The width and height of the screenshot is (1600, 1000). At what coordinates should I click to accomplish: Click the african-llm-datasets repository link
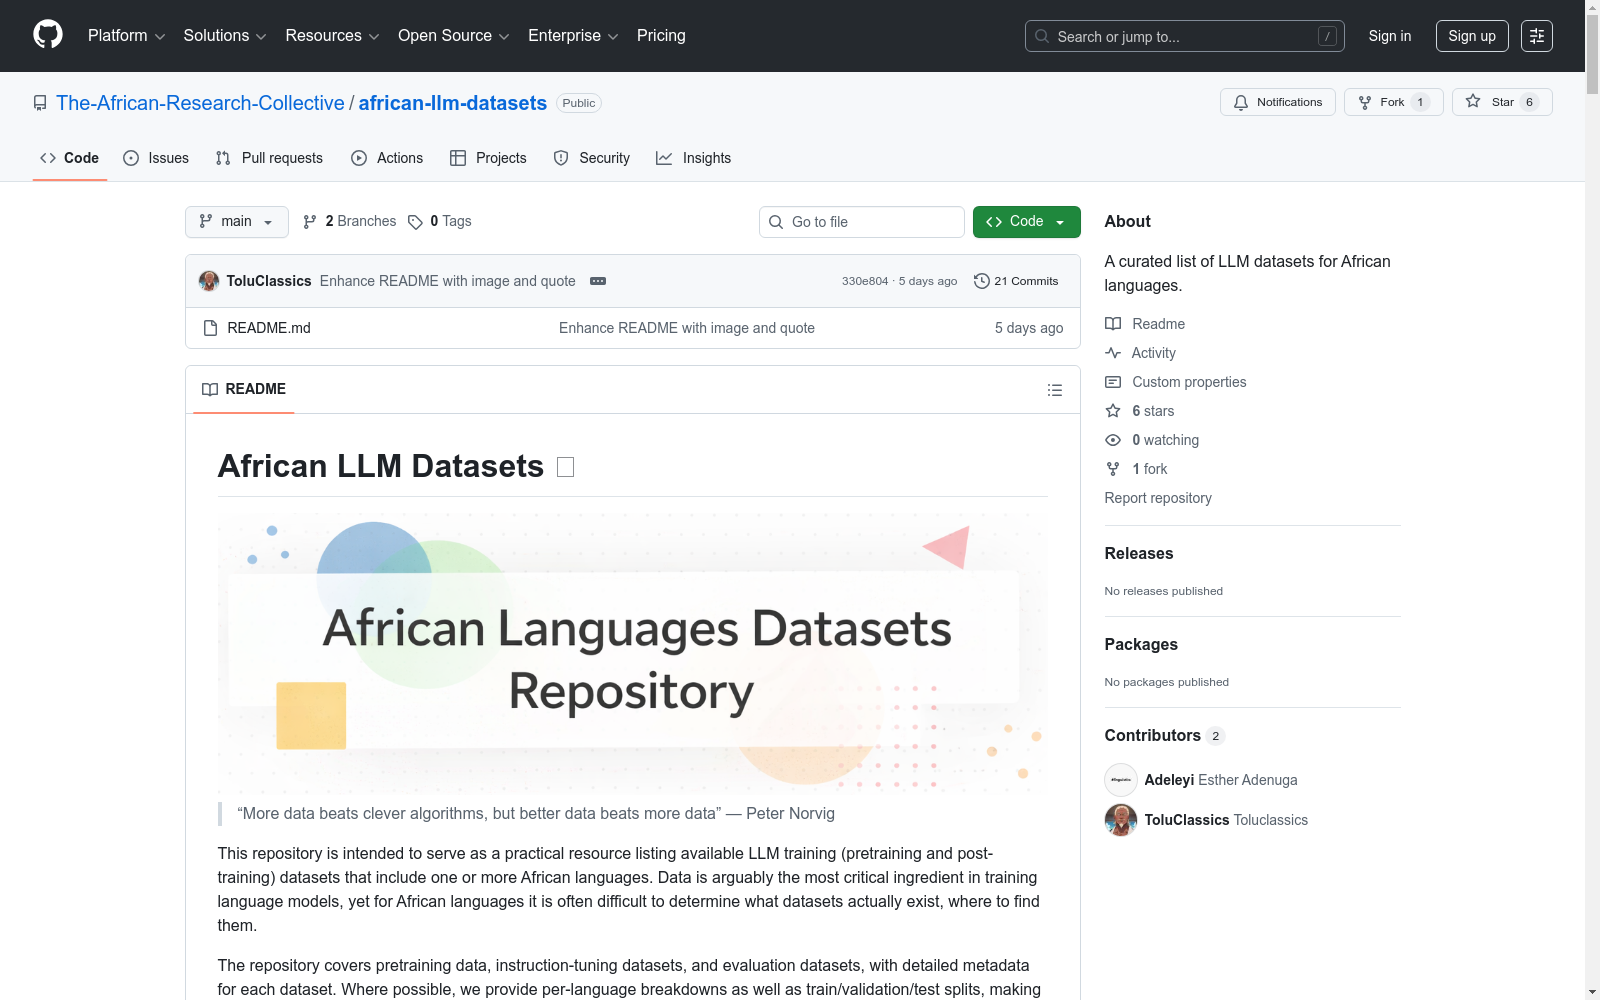pyautogui.click(x=453, y=103)
